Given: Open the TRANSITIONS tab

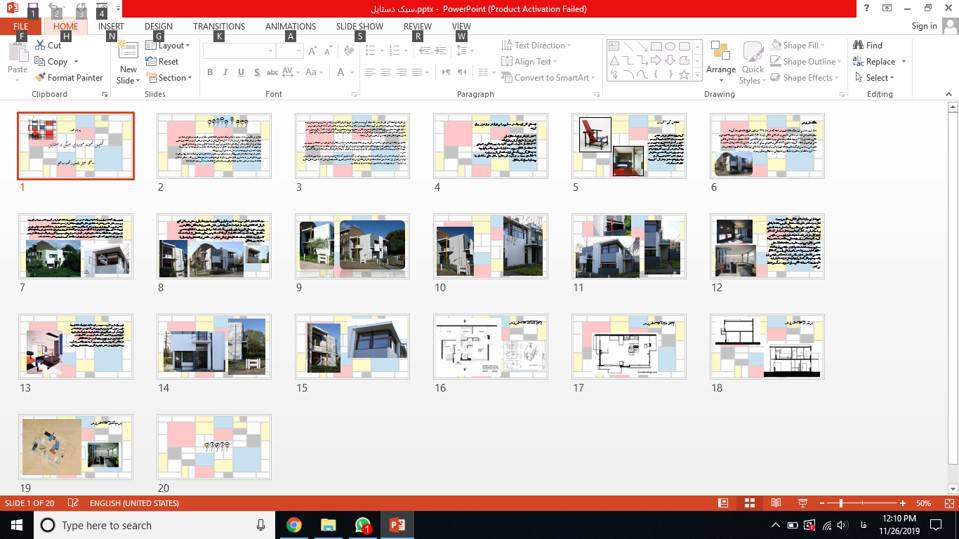Looking at the screenshot, I should tap(219, 26).
